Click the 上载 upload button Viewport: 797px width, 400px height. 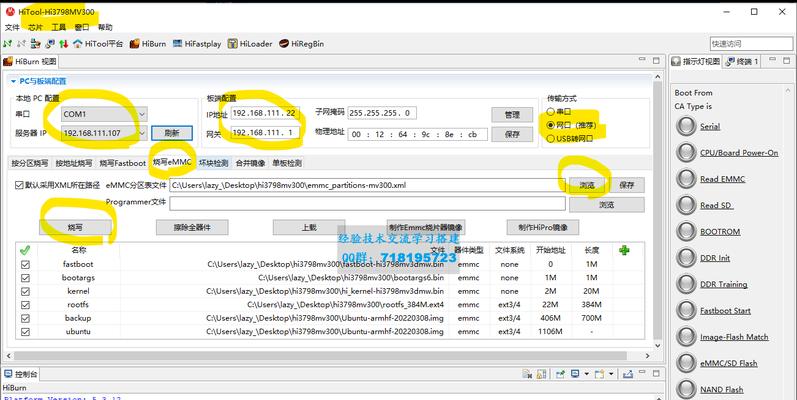click(309, 227)
